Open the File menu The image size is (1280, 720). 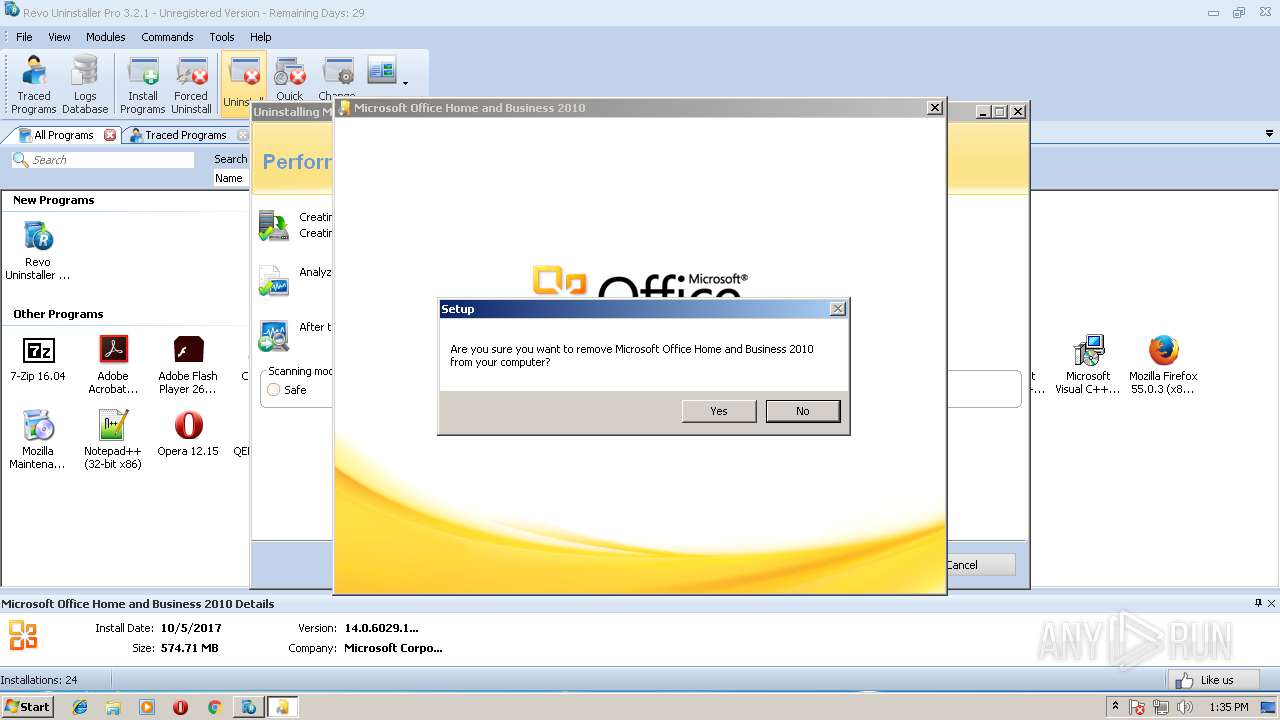(x=24, y=37)
